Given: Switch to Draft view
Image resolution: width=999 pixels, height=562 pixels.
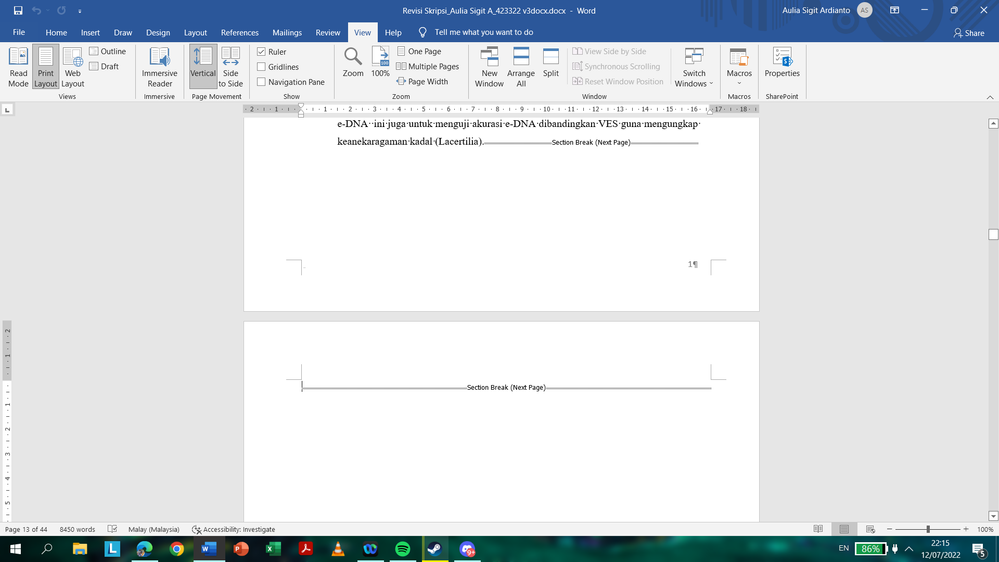Looking at the screenshot, I should [104, 66].
